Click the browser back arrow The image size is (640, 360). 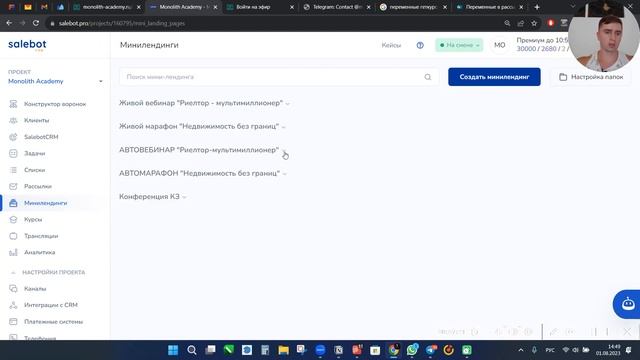pos(9,23)
